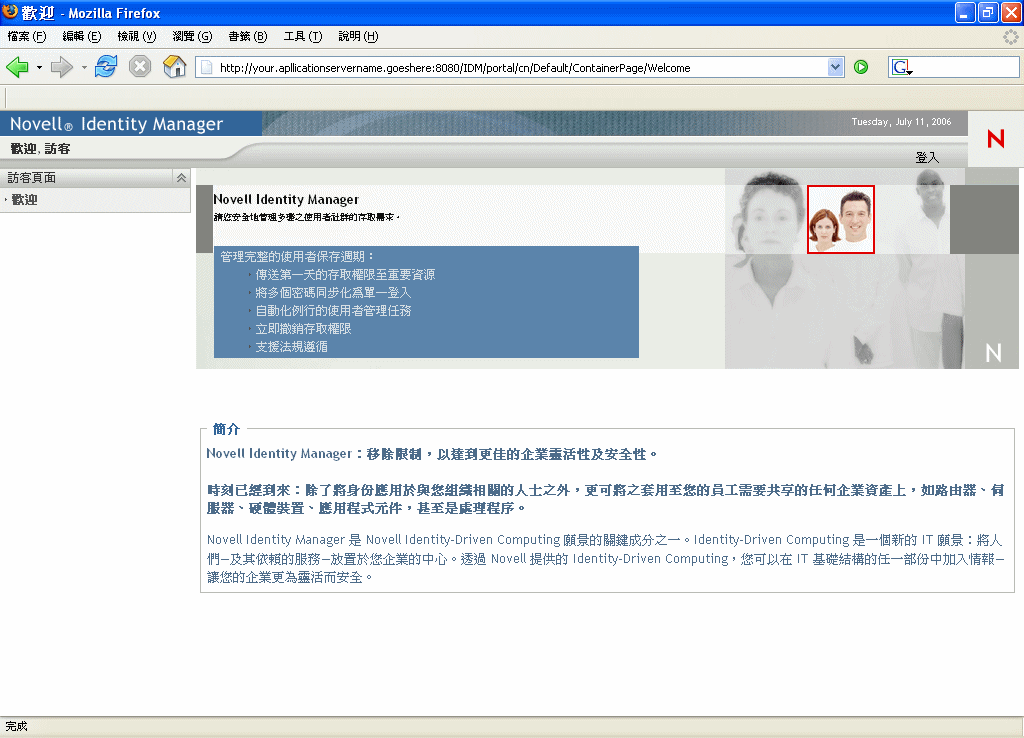This screenshot has height=738, width=1024.
Task: Open the 書籤 (B) menu
Action: [248, 37]
